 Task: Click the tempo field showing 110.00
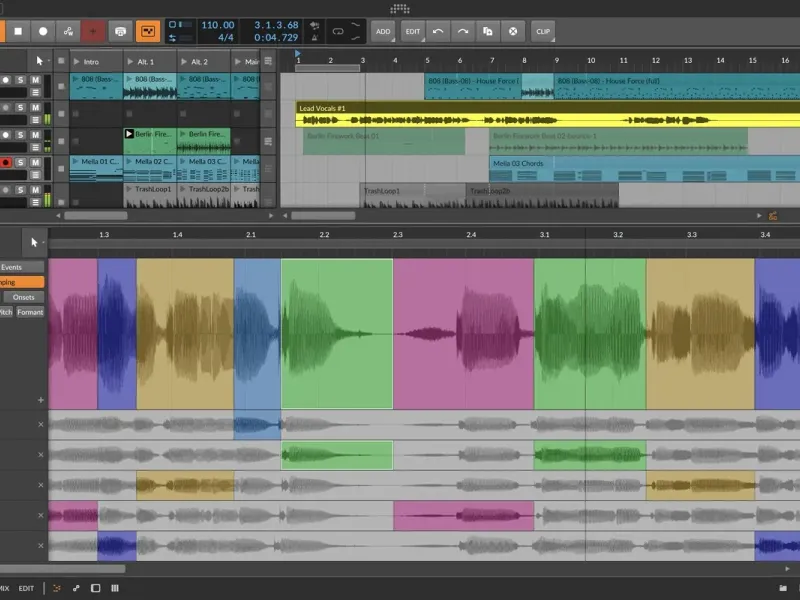[218, 24]
